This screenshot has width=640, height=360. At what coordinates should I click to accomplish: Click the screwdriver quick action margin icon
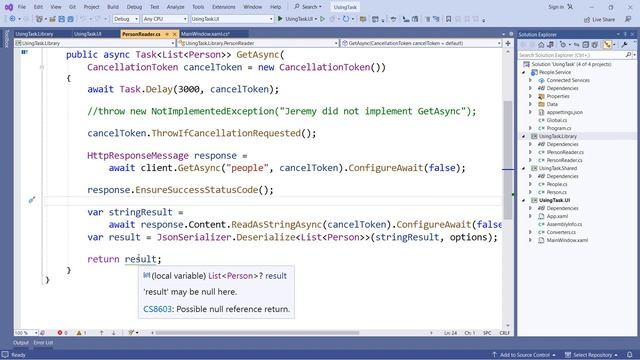(x=32, y=200)
